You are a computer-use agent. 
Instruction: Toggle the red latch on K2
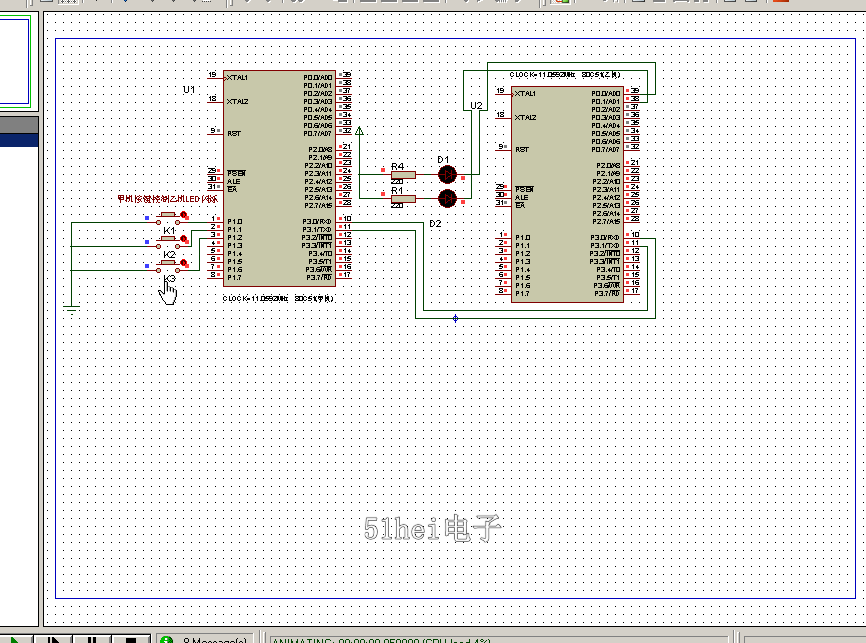[x=184, y=239]
